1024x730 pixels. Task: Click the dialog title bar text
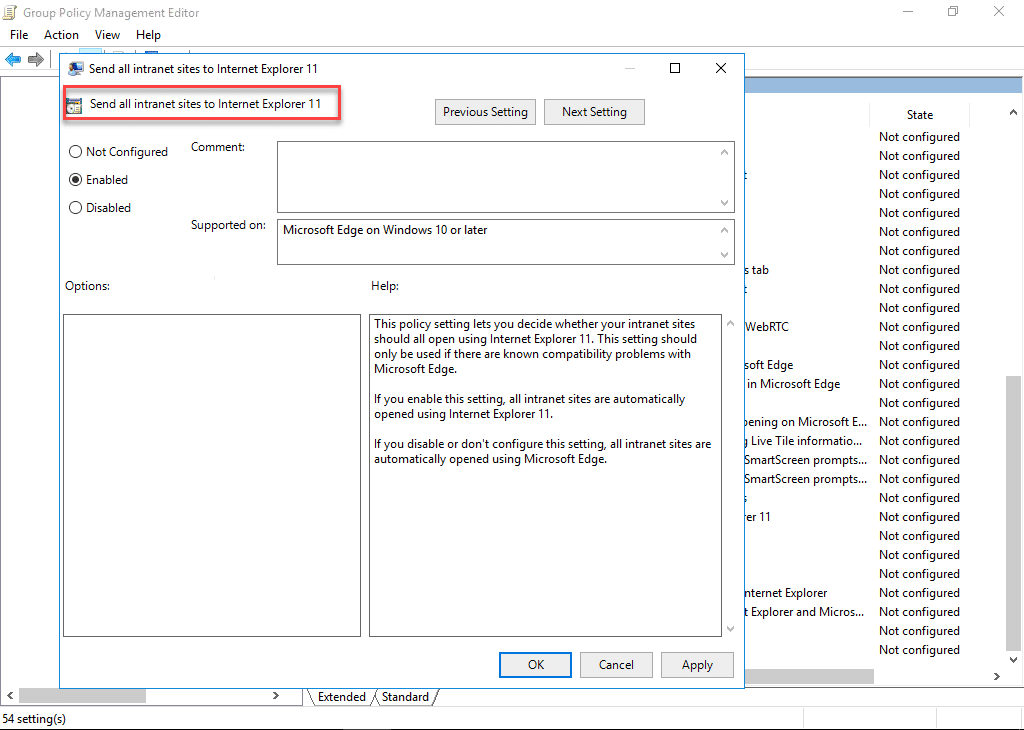pos(203,69)
